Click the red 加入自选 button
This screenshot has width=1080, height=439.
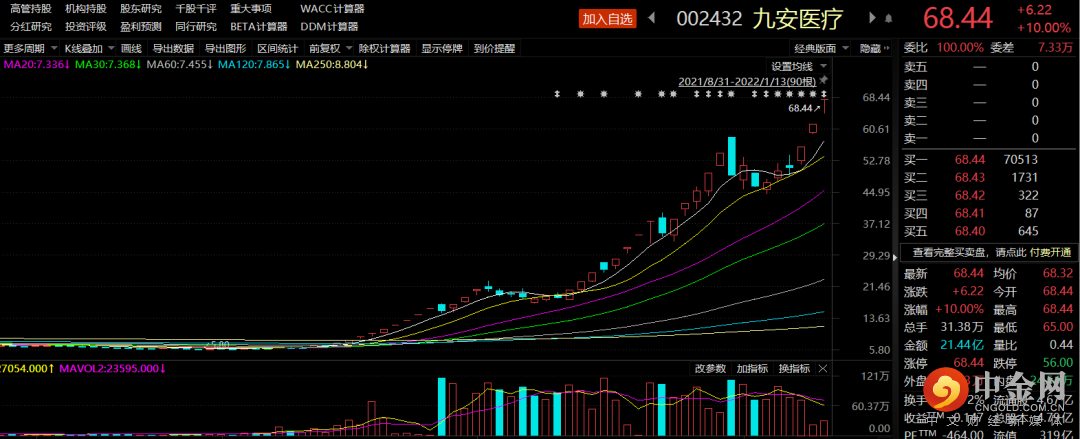(x=608, y=18)
